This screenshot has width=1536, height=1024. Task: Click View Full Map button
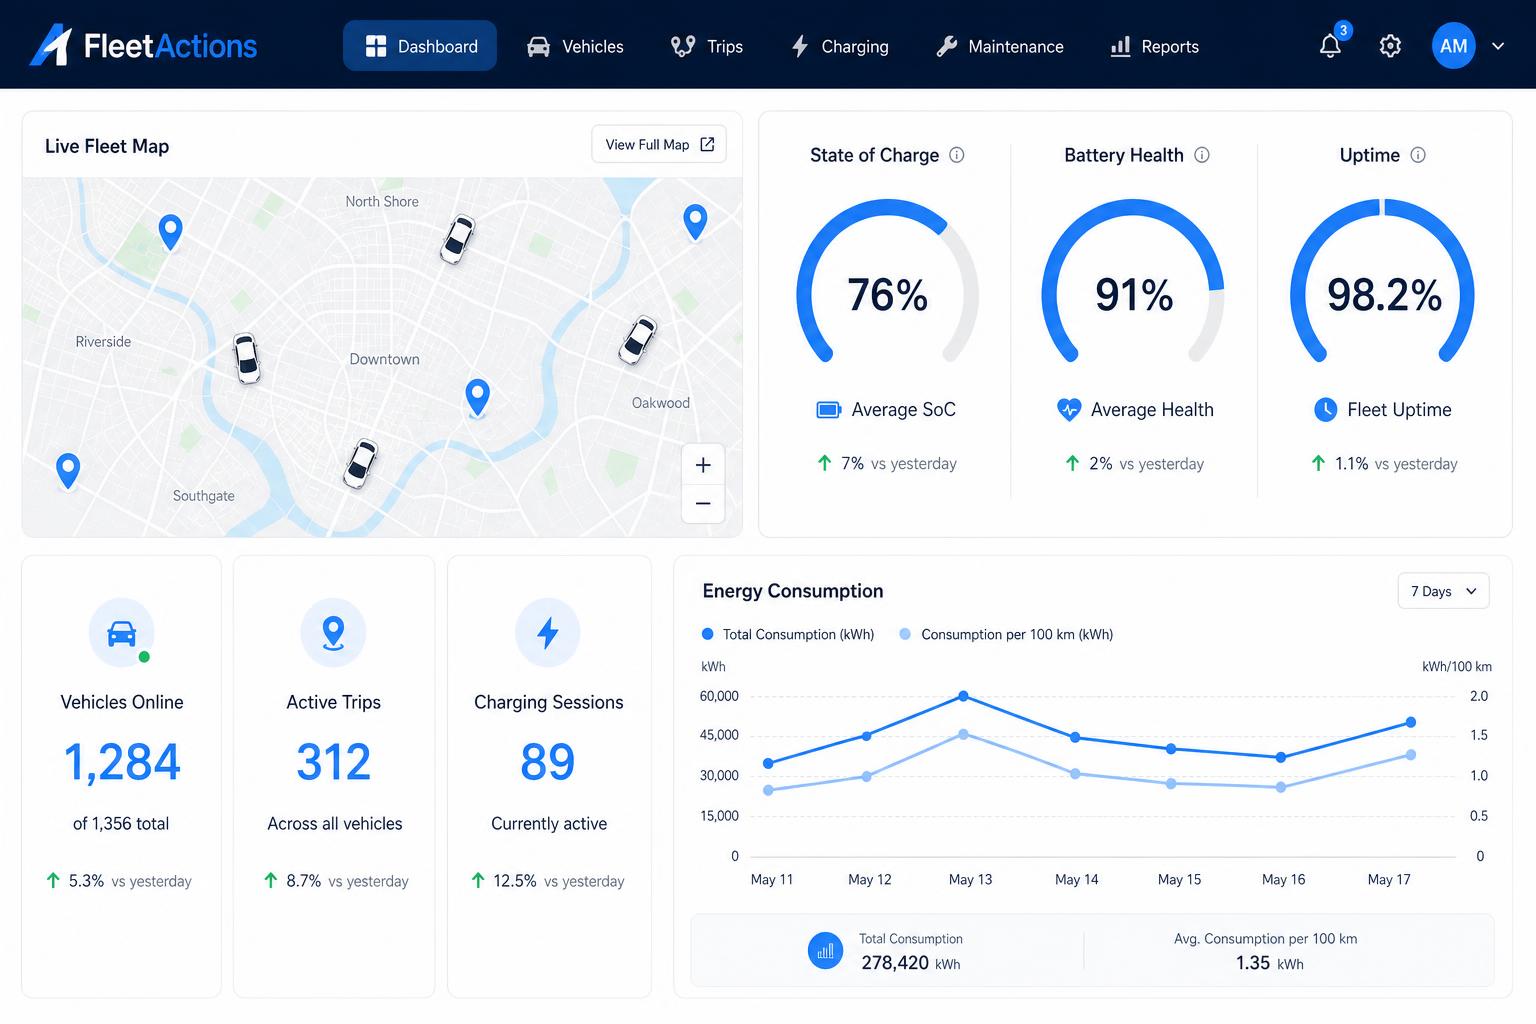(659, 144)
